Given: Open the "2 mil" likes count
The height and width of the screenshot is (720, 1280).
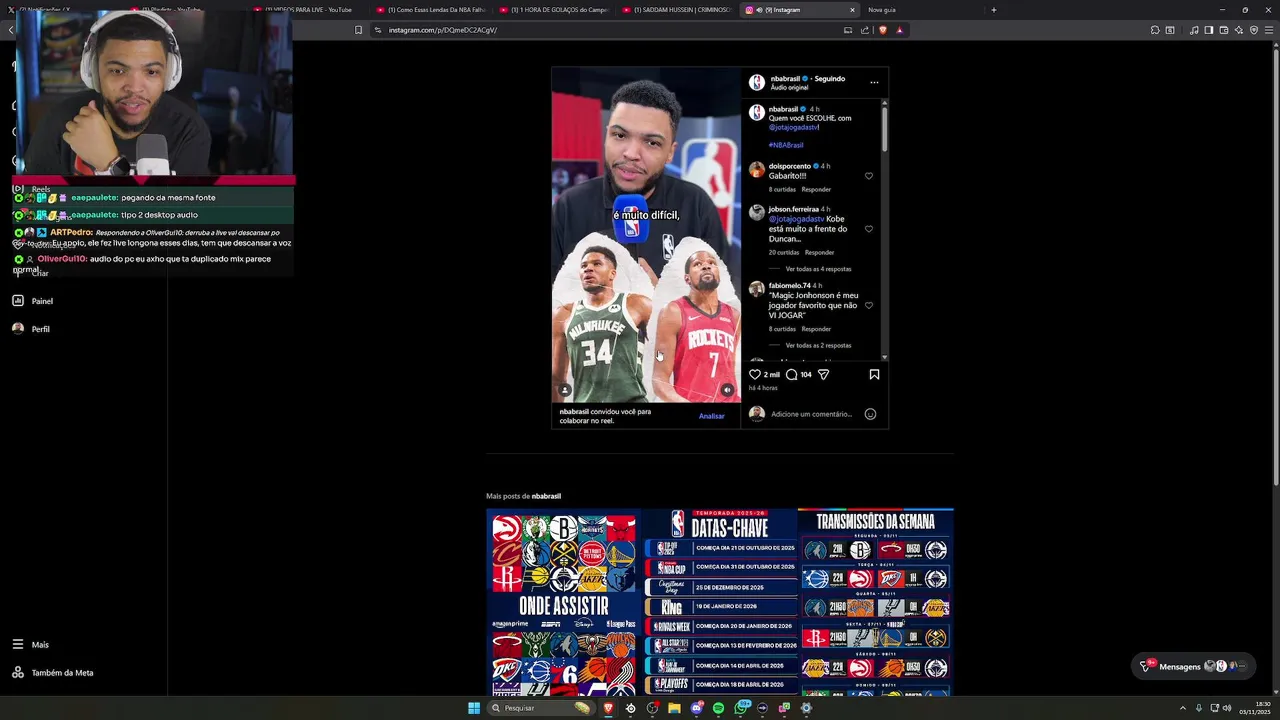Looking at the screenshot, I should pyautogui.click(x=772, y=374).
